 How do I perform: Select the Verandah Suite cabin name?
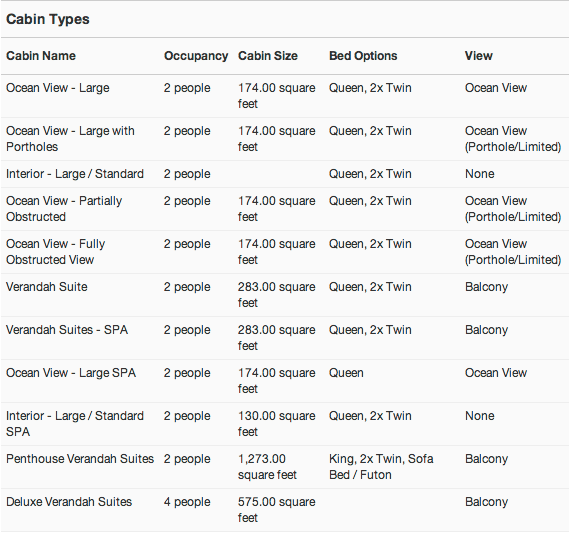[47, 287]
